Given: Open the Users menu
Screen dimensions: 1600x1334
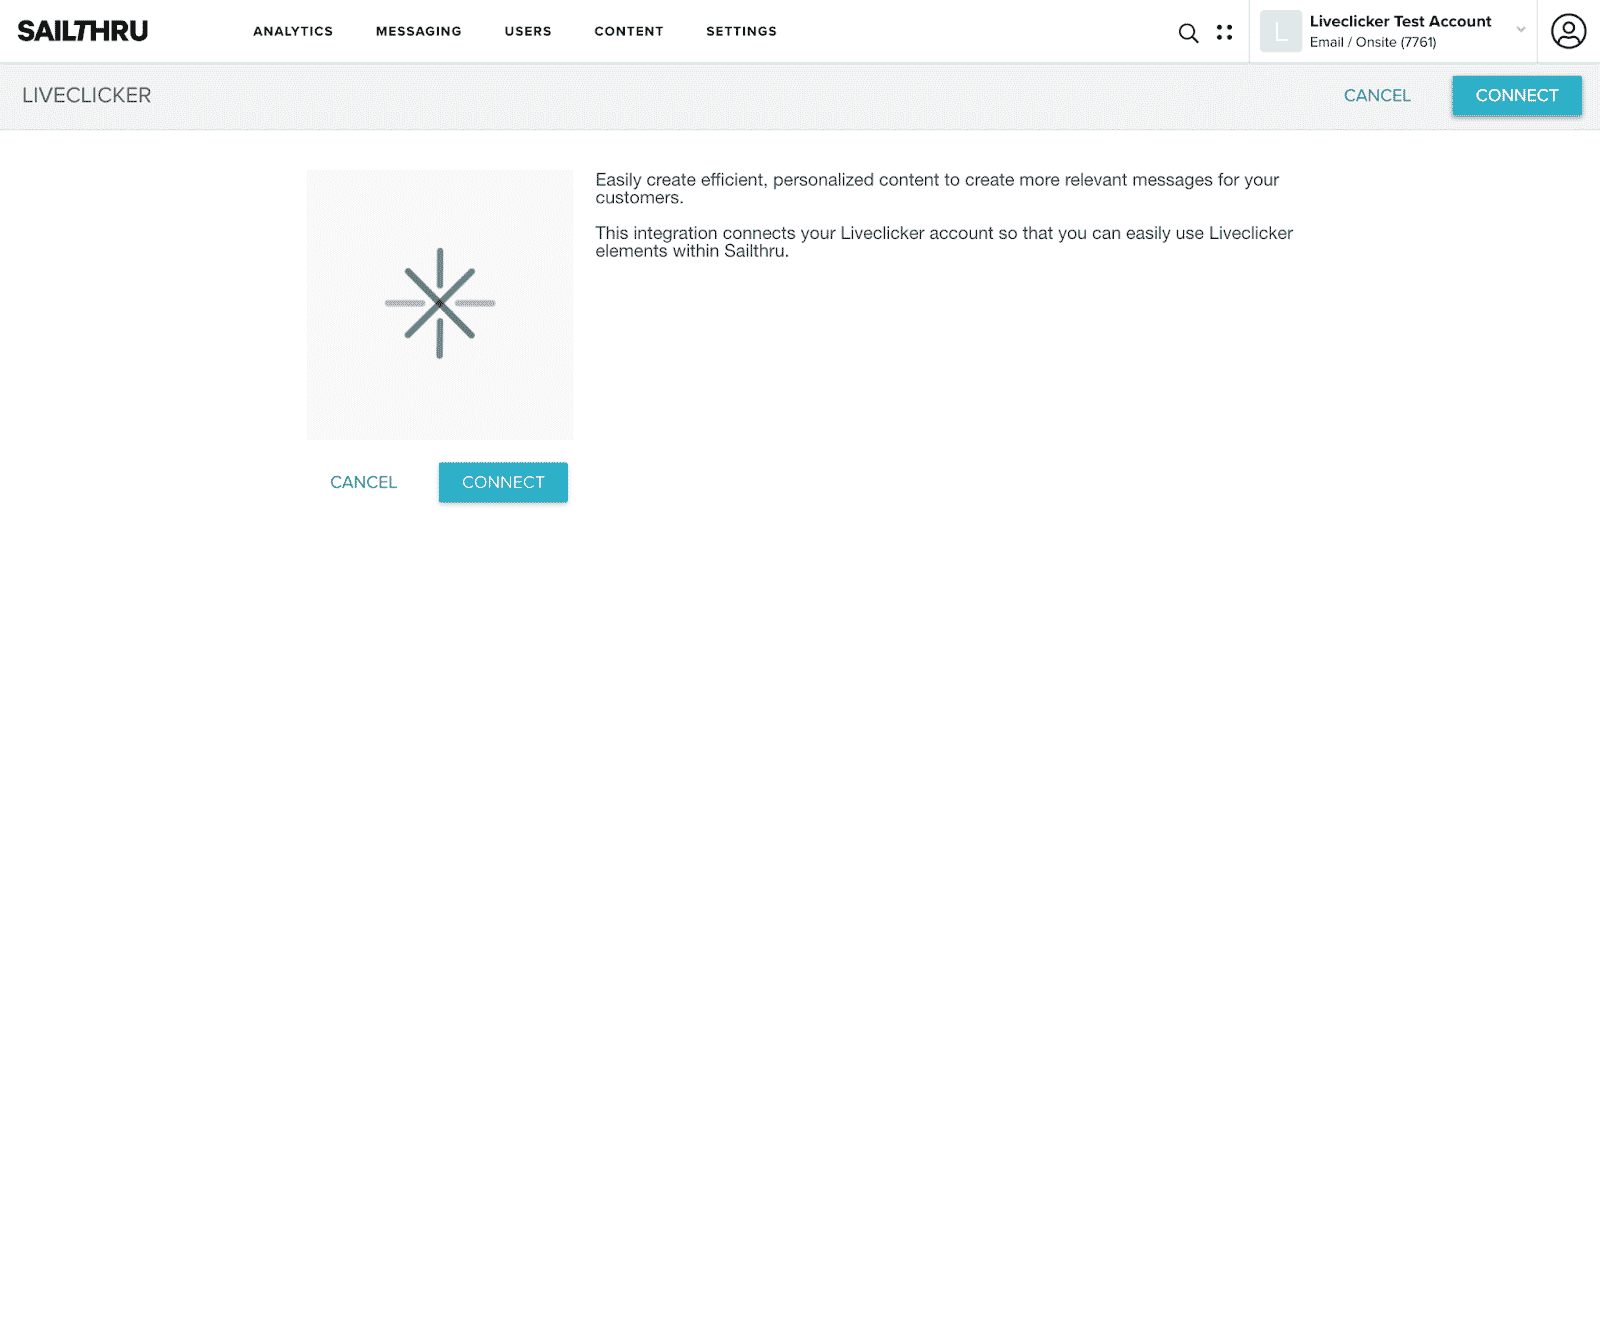Looking at the screenshot, I should pos(528,31).
